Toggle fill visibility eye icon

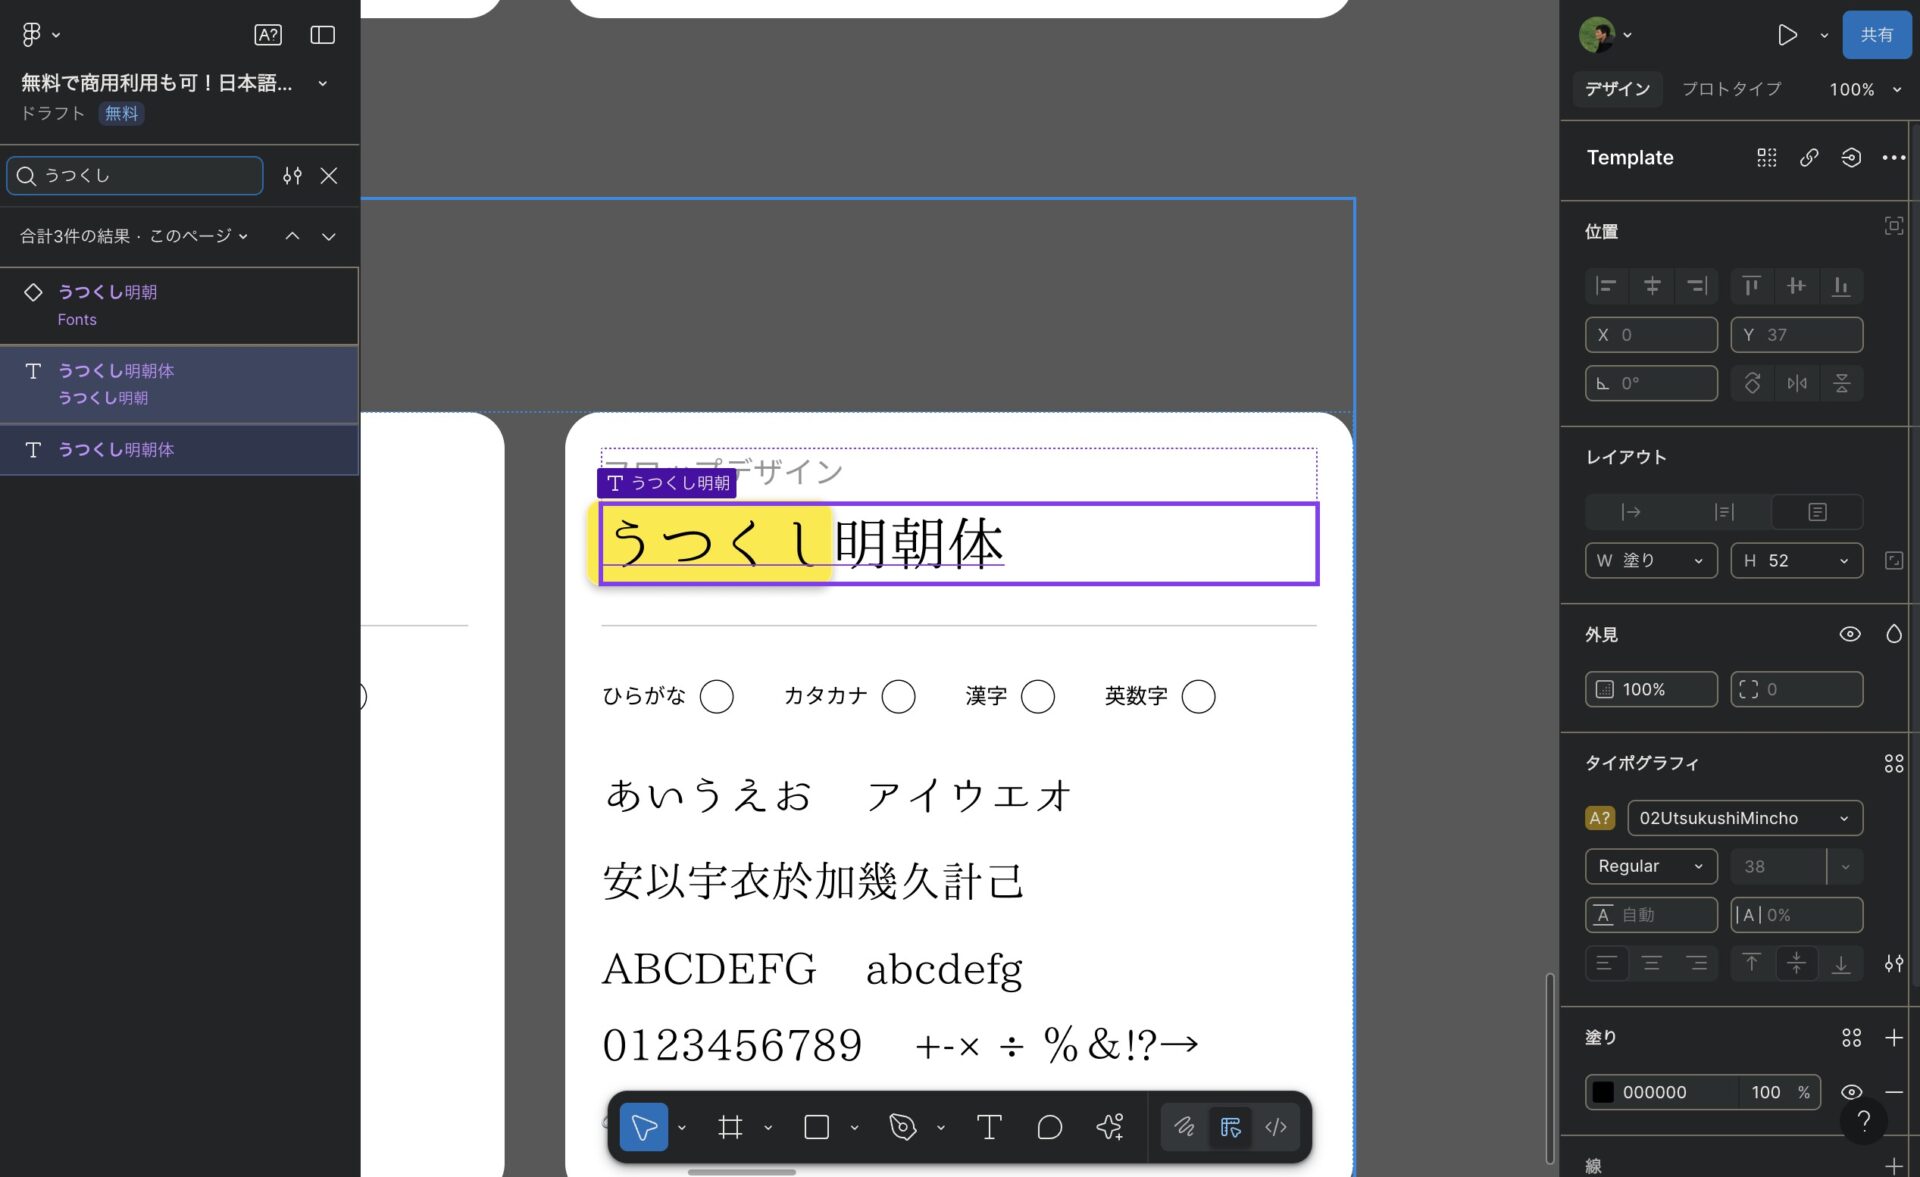click(1851, 1092)
